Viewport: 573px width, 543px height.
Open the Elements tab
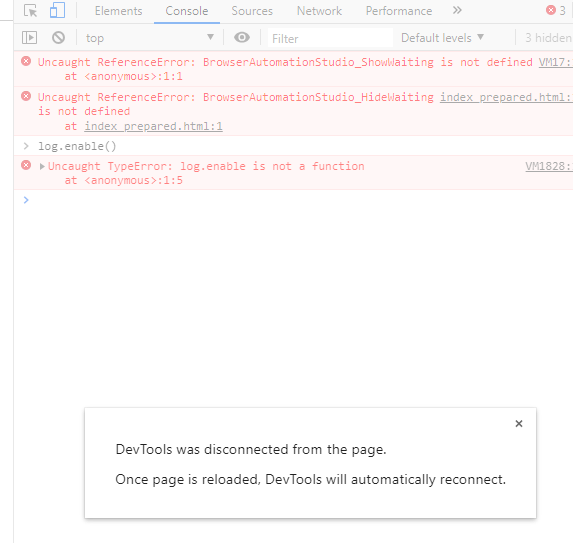tap(118, 11)
